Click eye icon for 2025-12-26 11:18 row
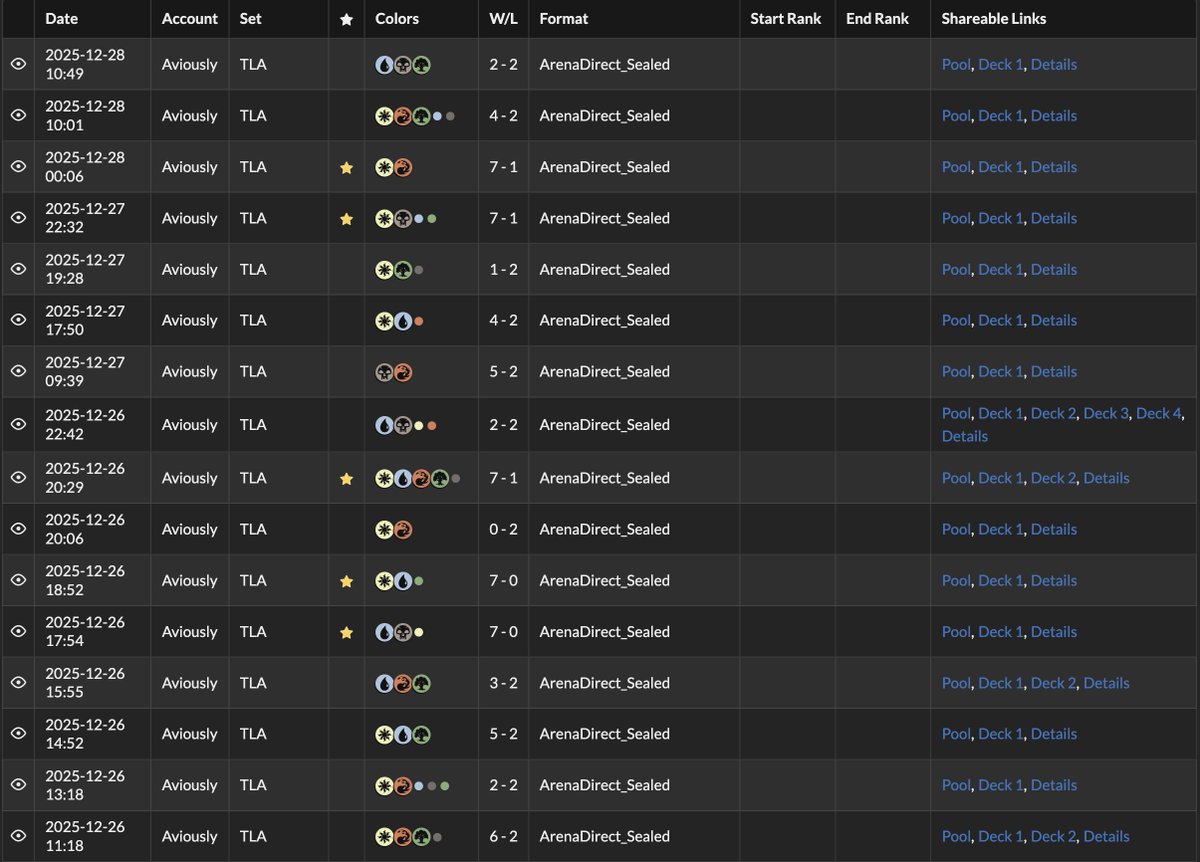This screenshot has width=1200, height=862. (x=18, y=836)
